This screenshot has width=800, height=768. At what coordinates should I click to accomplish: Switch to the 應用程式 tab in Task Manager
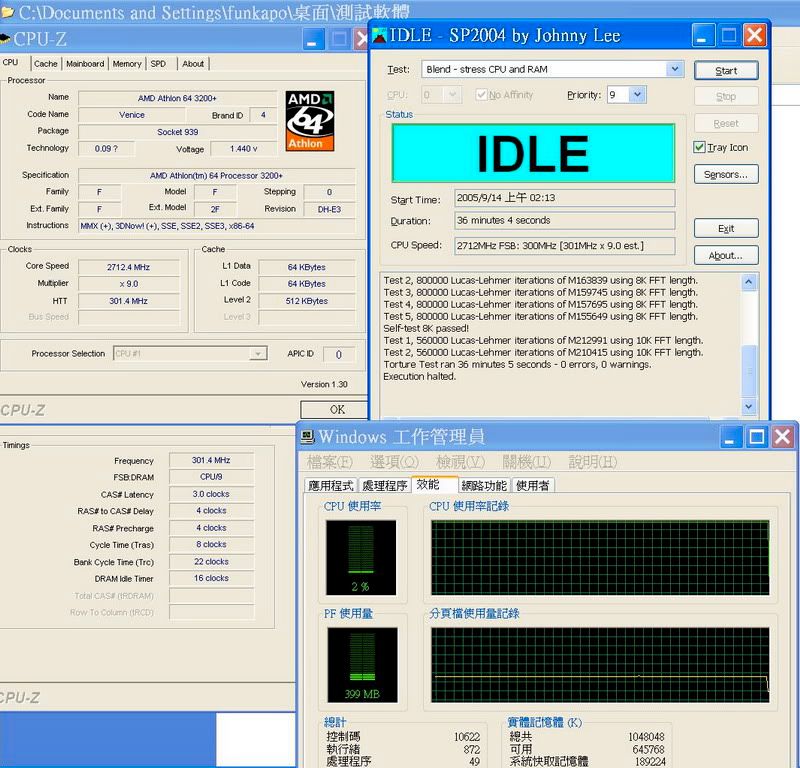(331, 485)
